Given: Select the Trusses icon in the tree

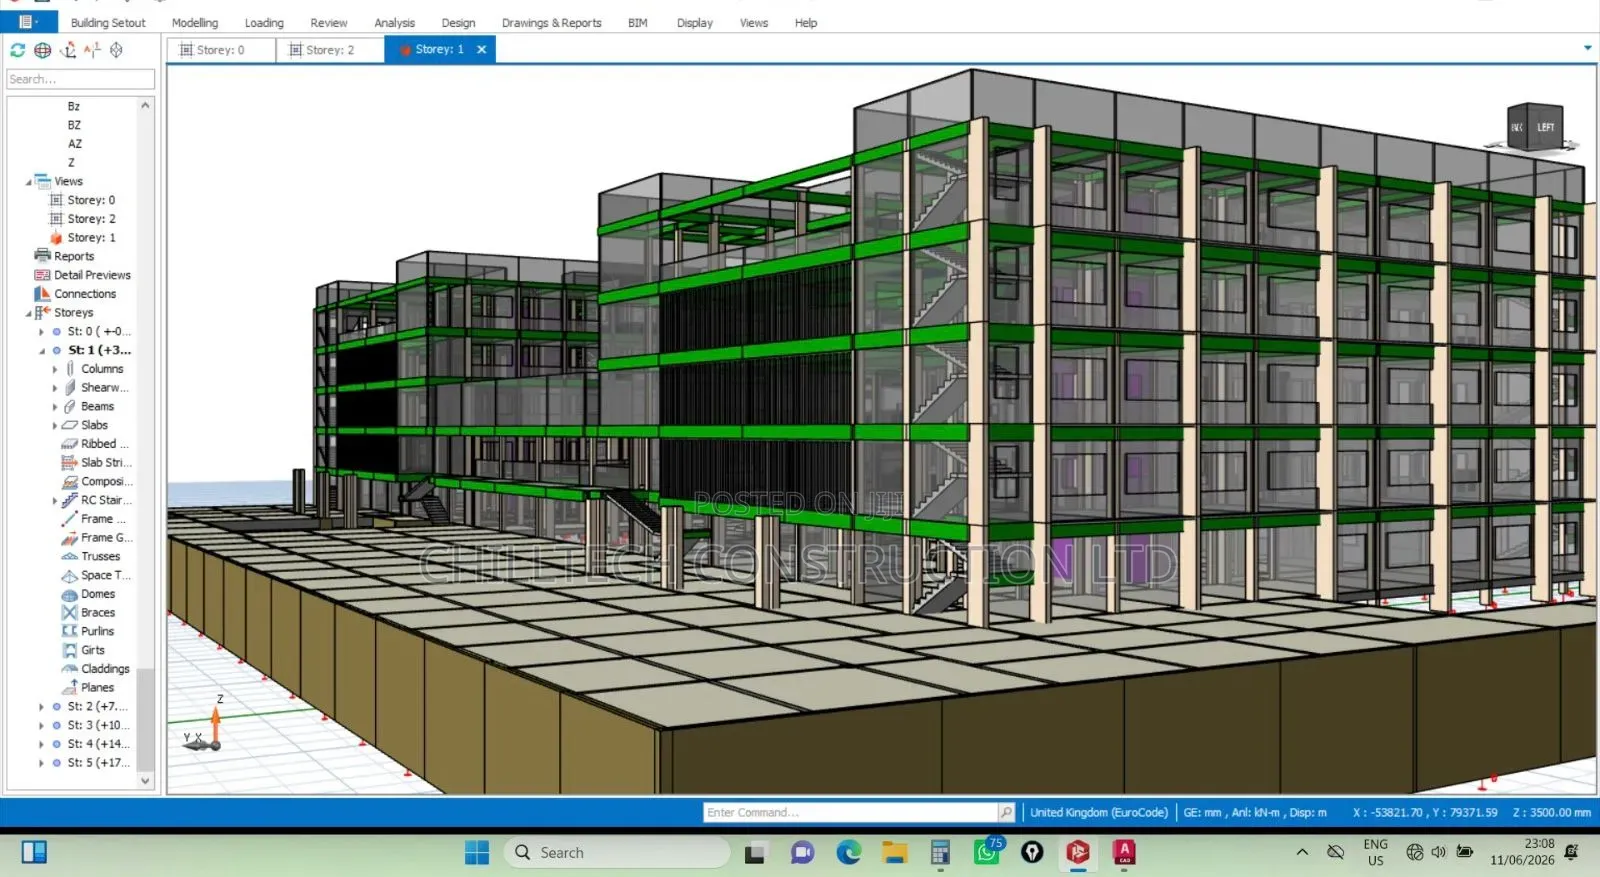Looking at the screenshot, I should 70,557.
